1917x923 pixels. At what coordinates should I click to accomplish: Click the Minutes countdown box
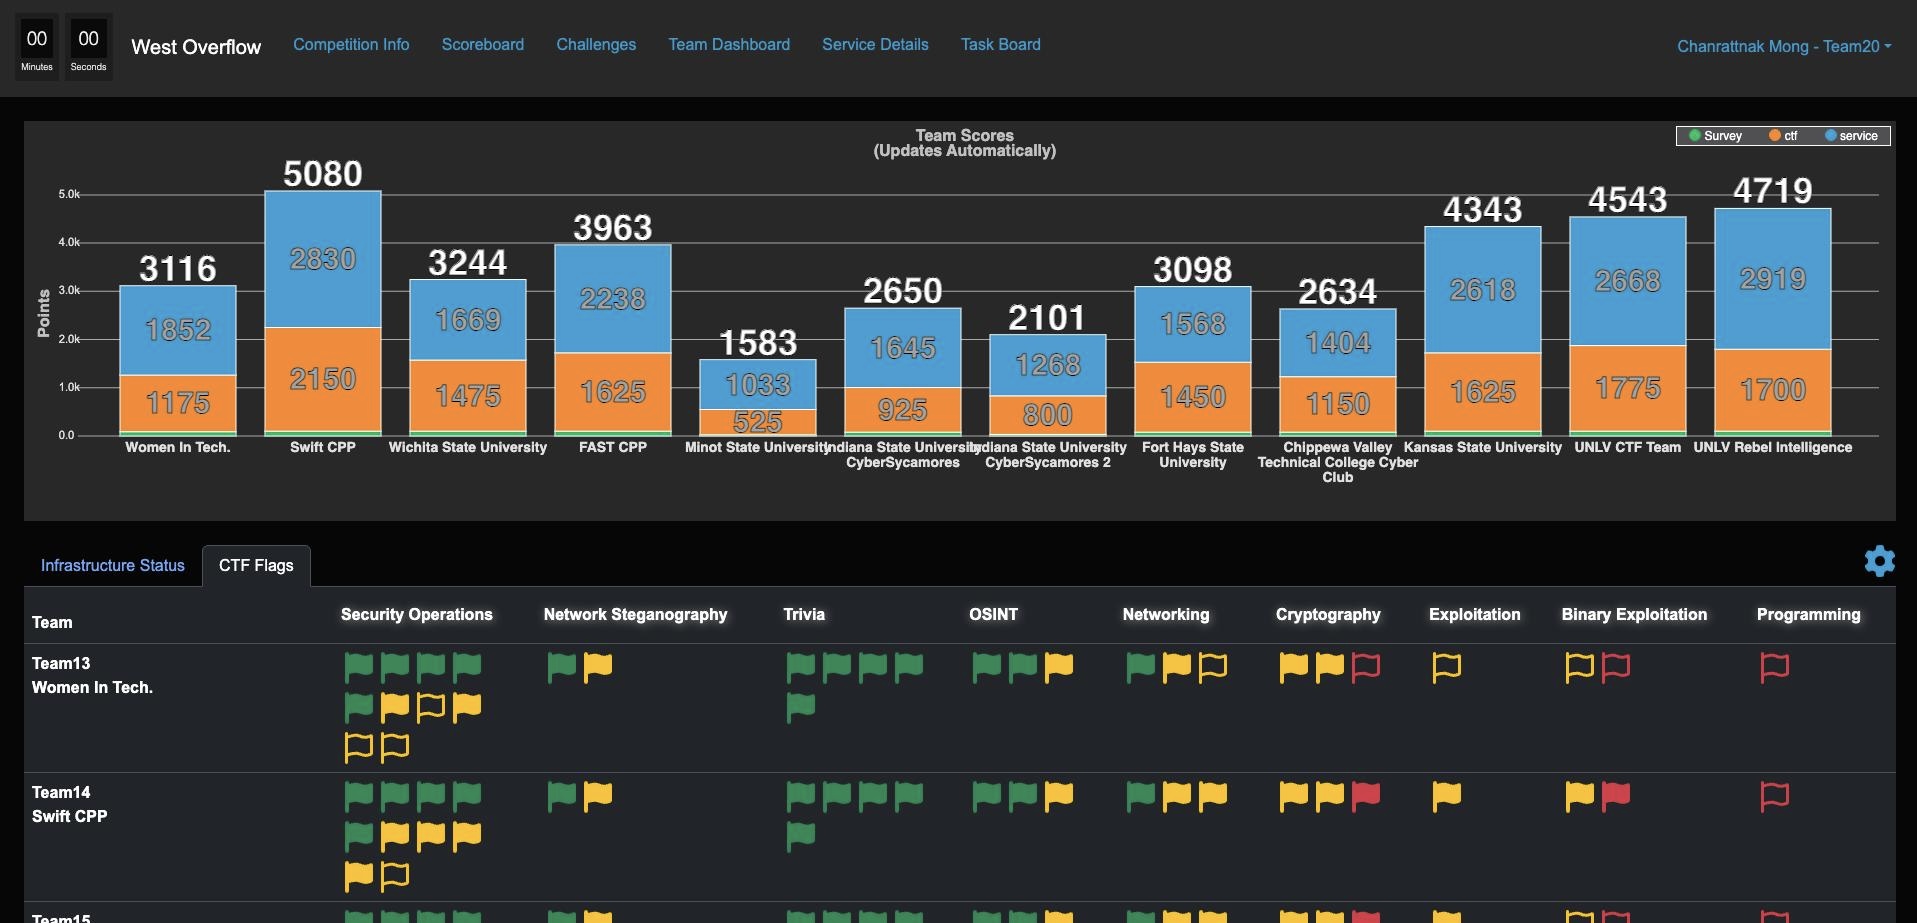tap(37, 46)
